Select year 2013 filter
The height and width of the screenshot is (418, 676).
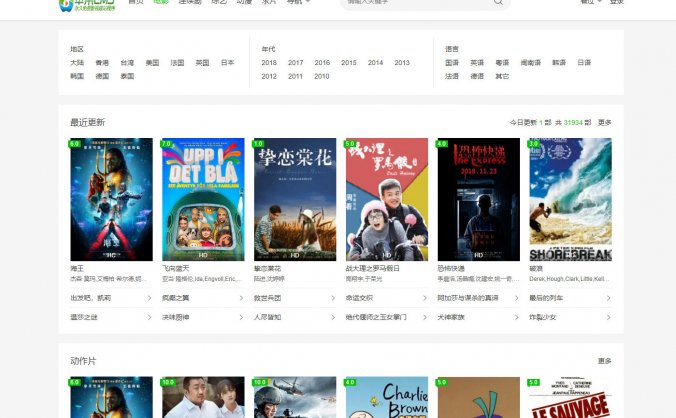[402, 62]
